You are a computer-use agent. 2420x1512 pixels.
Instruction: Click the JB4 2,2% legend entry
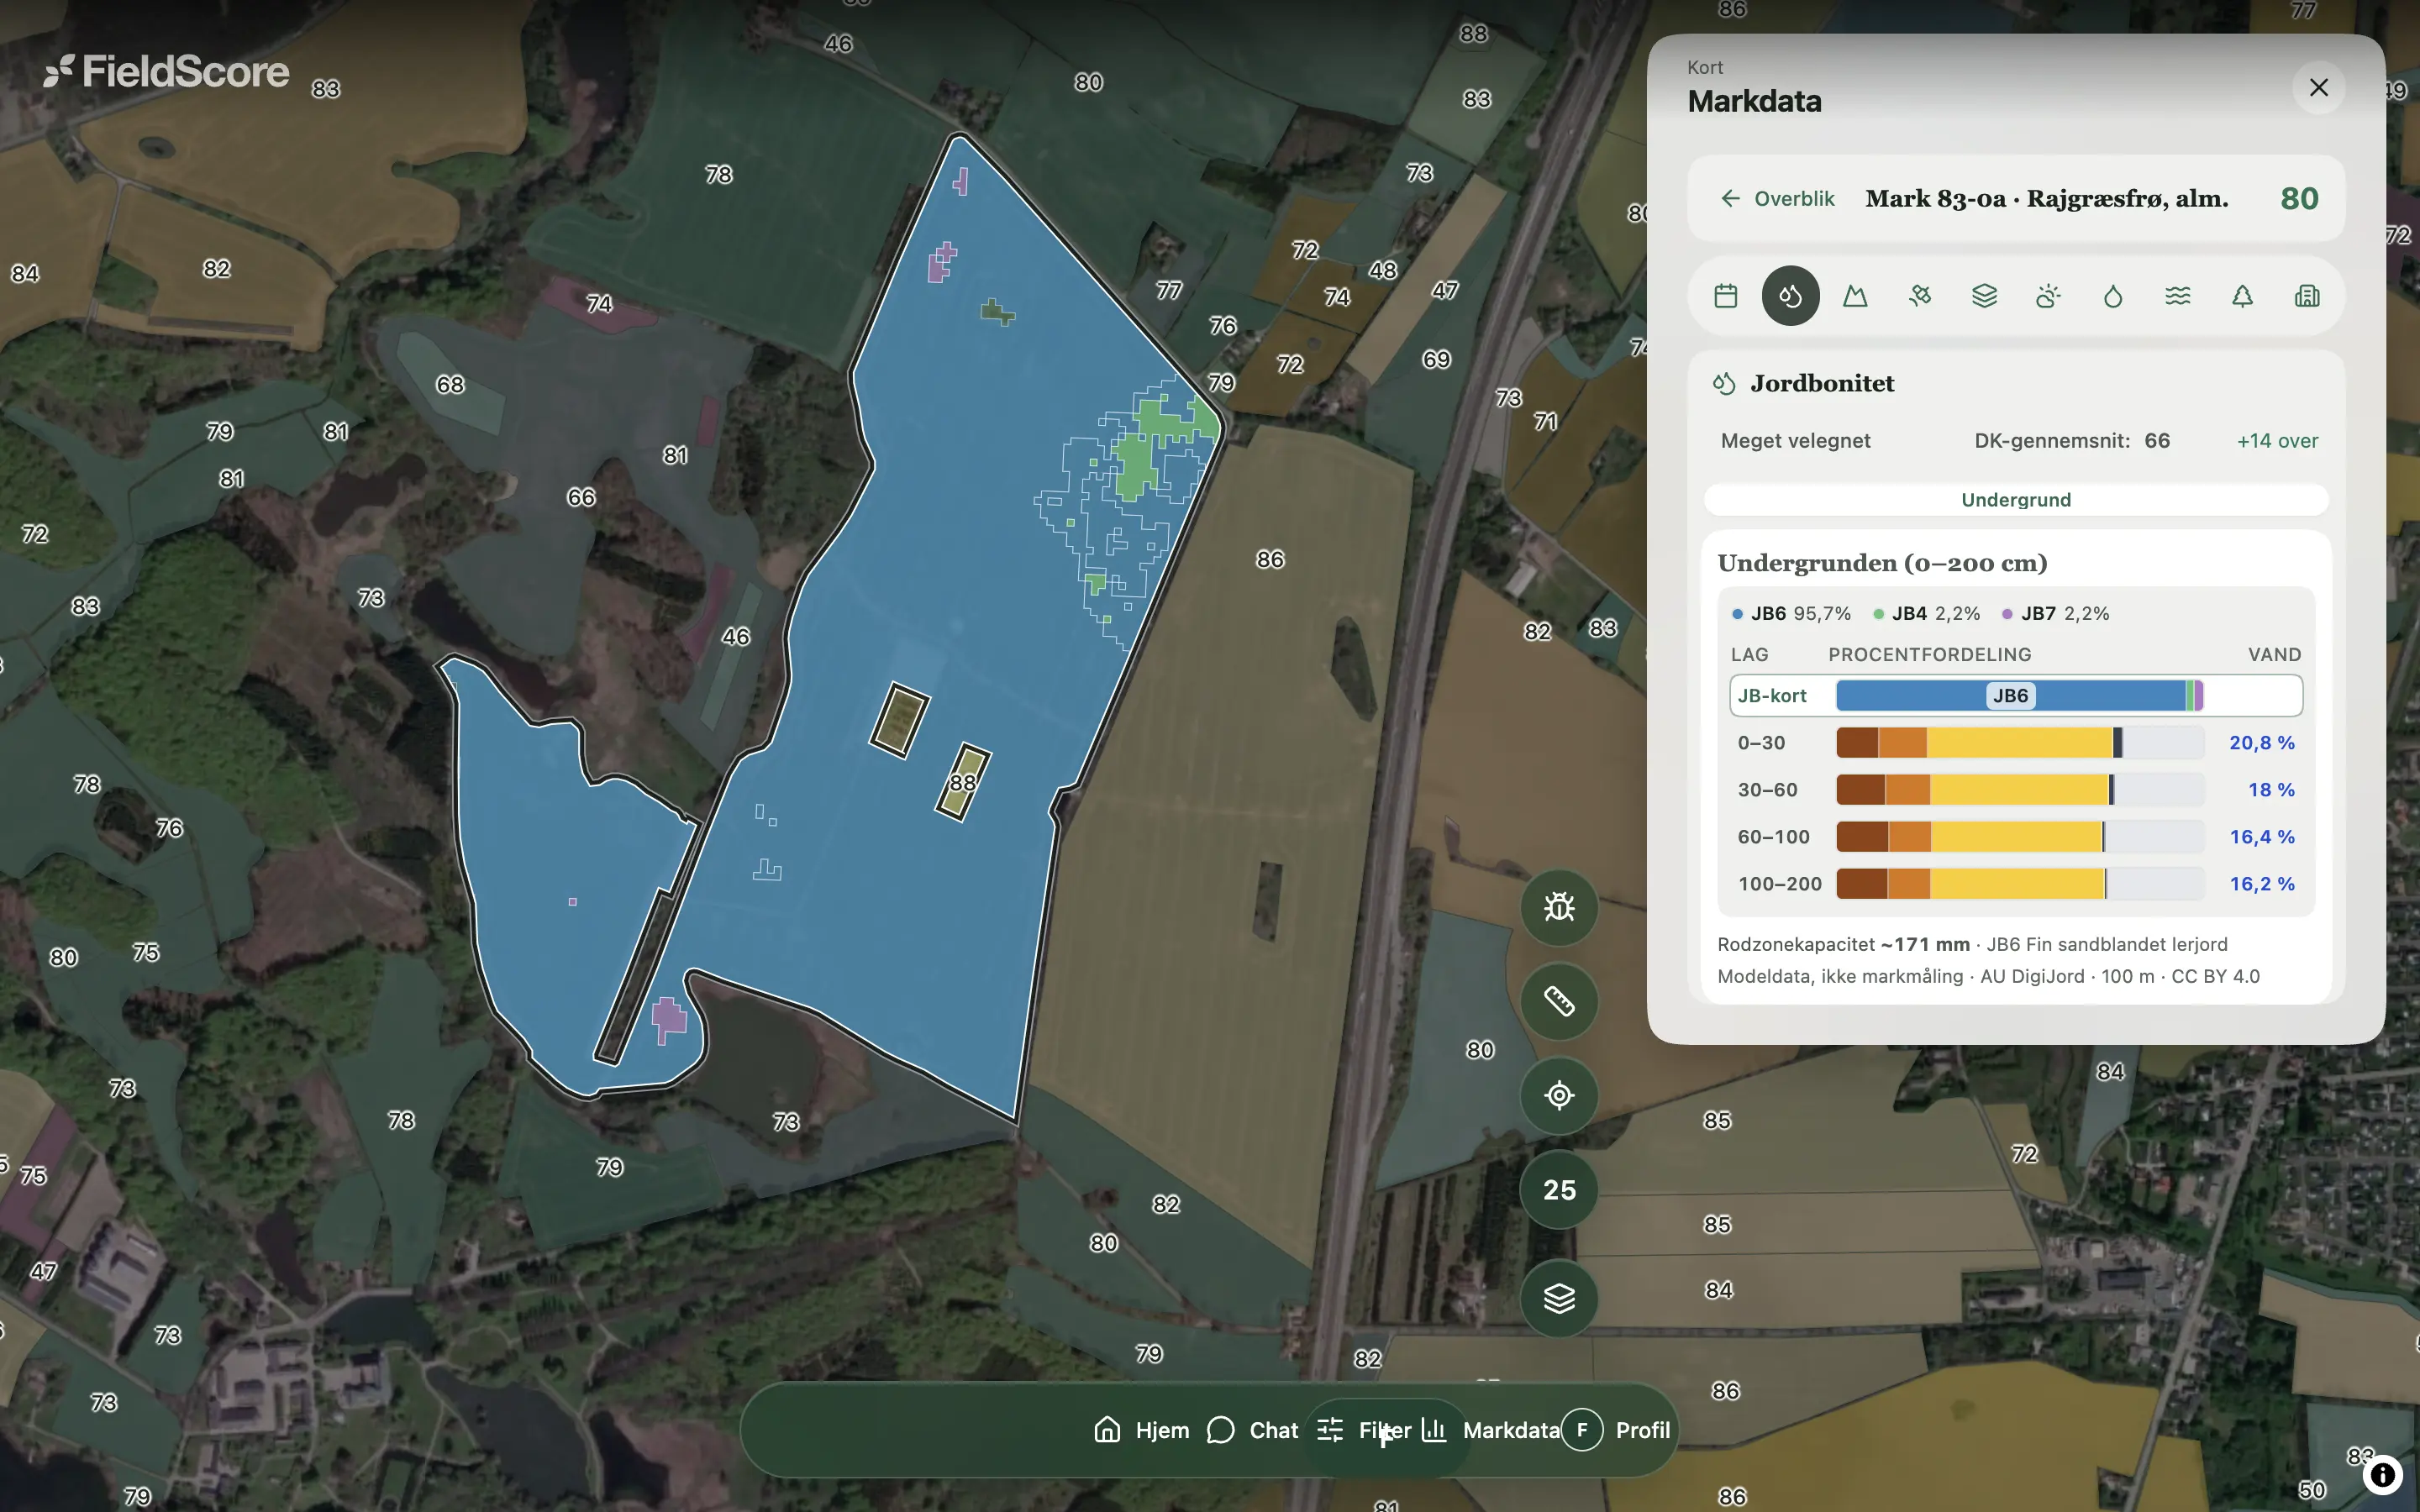(x=1926, y=614)
